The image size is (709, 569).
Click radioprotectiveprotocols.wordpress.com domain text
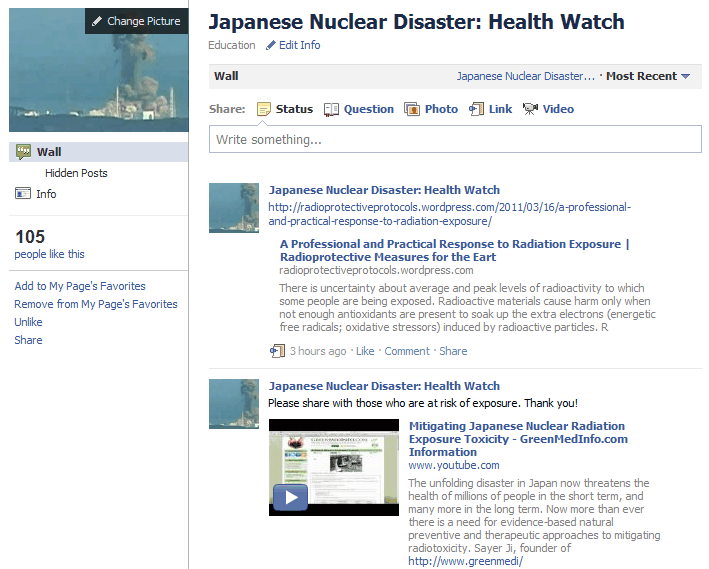click(x=376, y=270)
